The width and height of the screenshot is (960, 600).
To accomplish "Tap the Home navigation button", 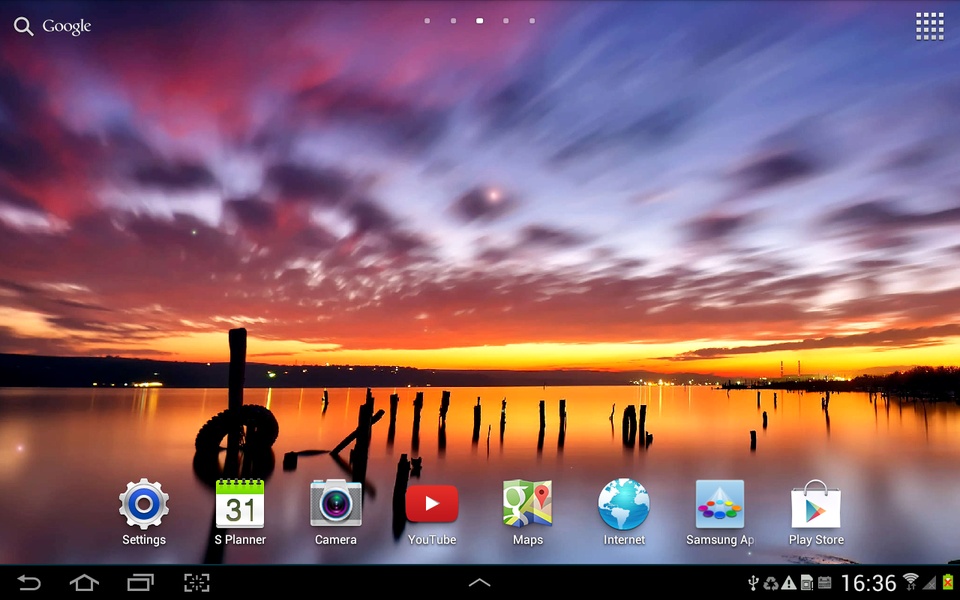I will pyautogui.click(x=84, y=582).
